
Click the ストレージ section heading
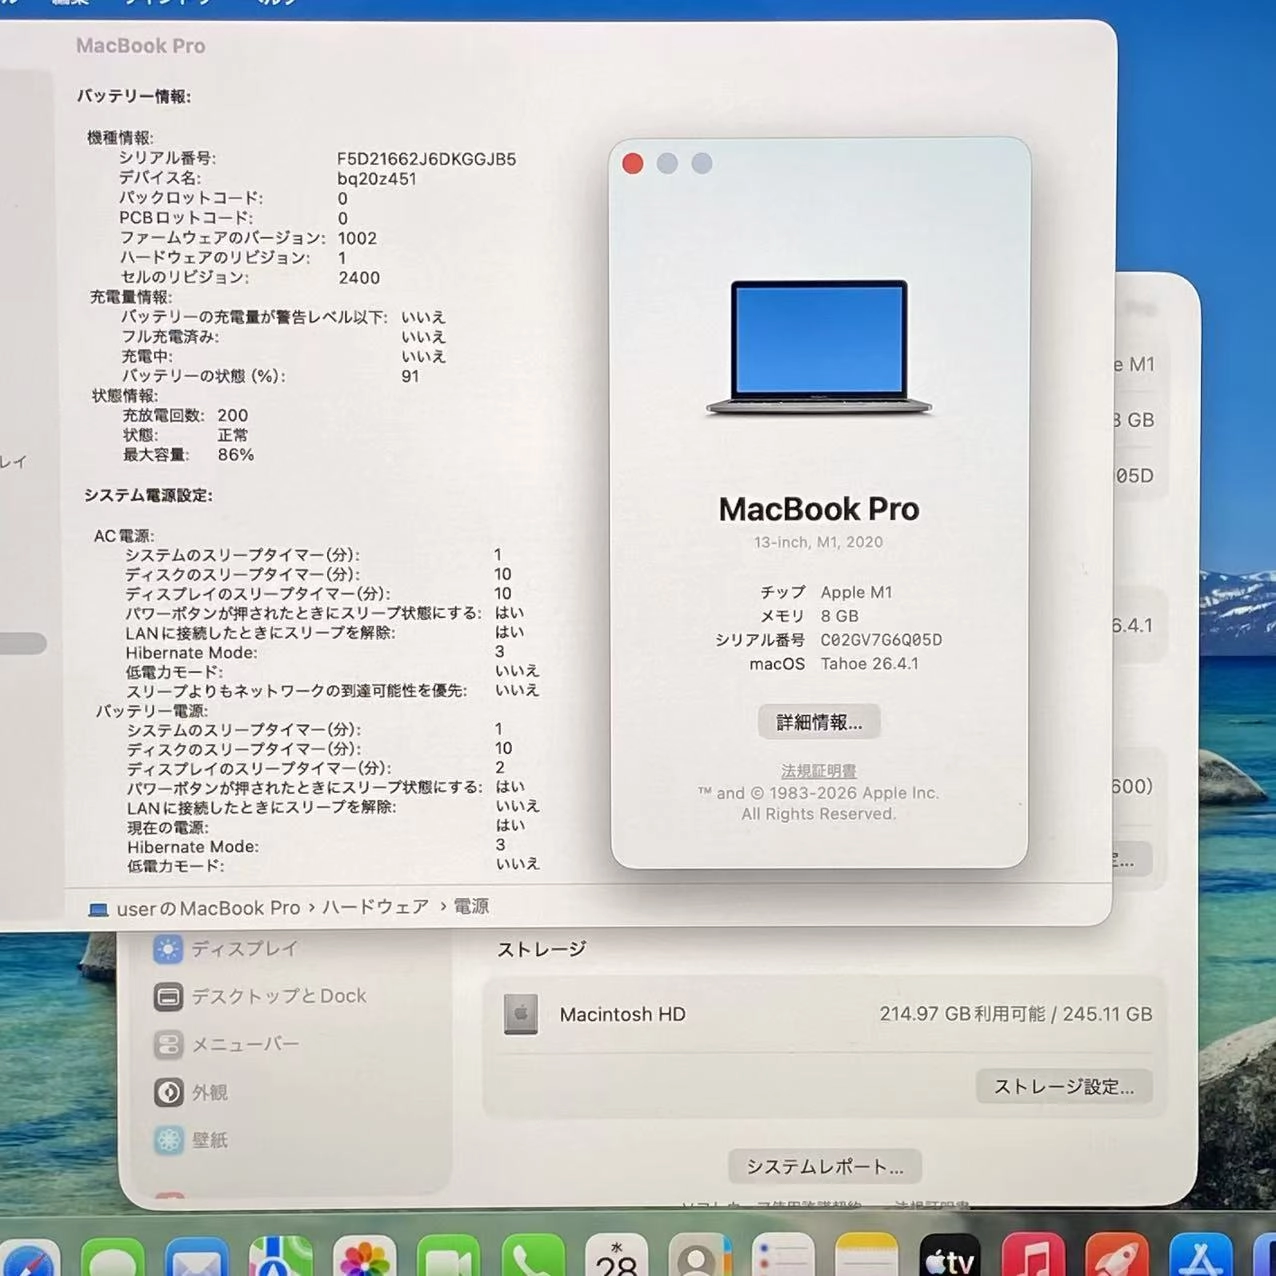pos(541,949)
